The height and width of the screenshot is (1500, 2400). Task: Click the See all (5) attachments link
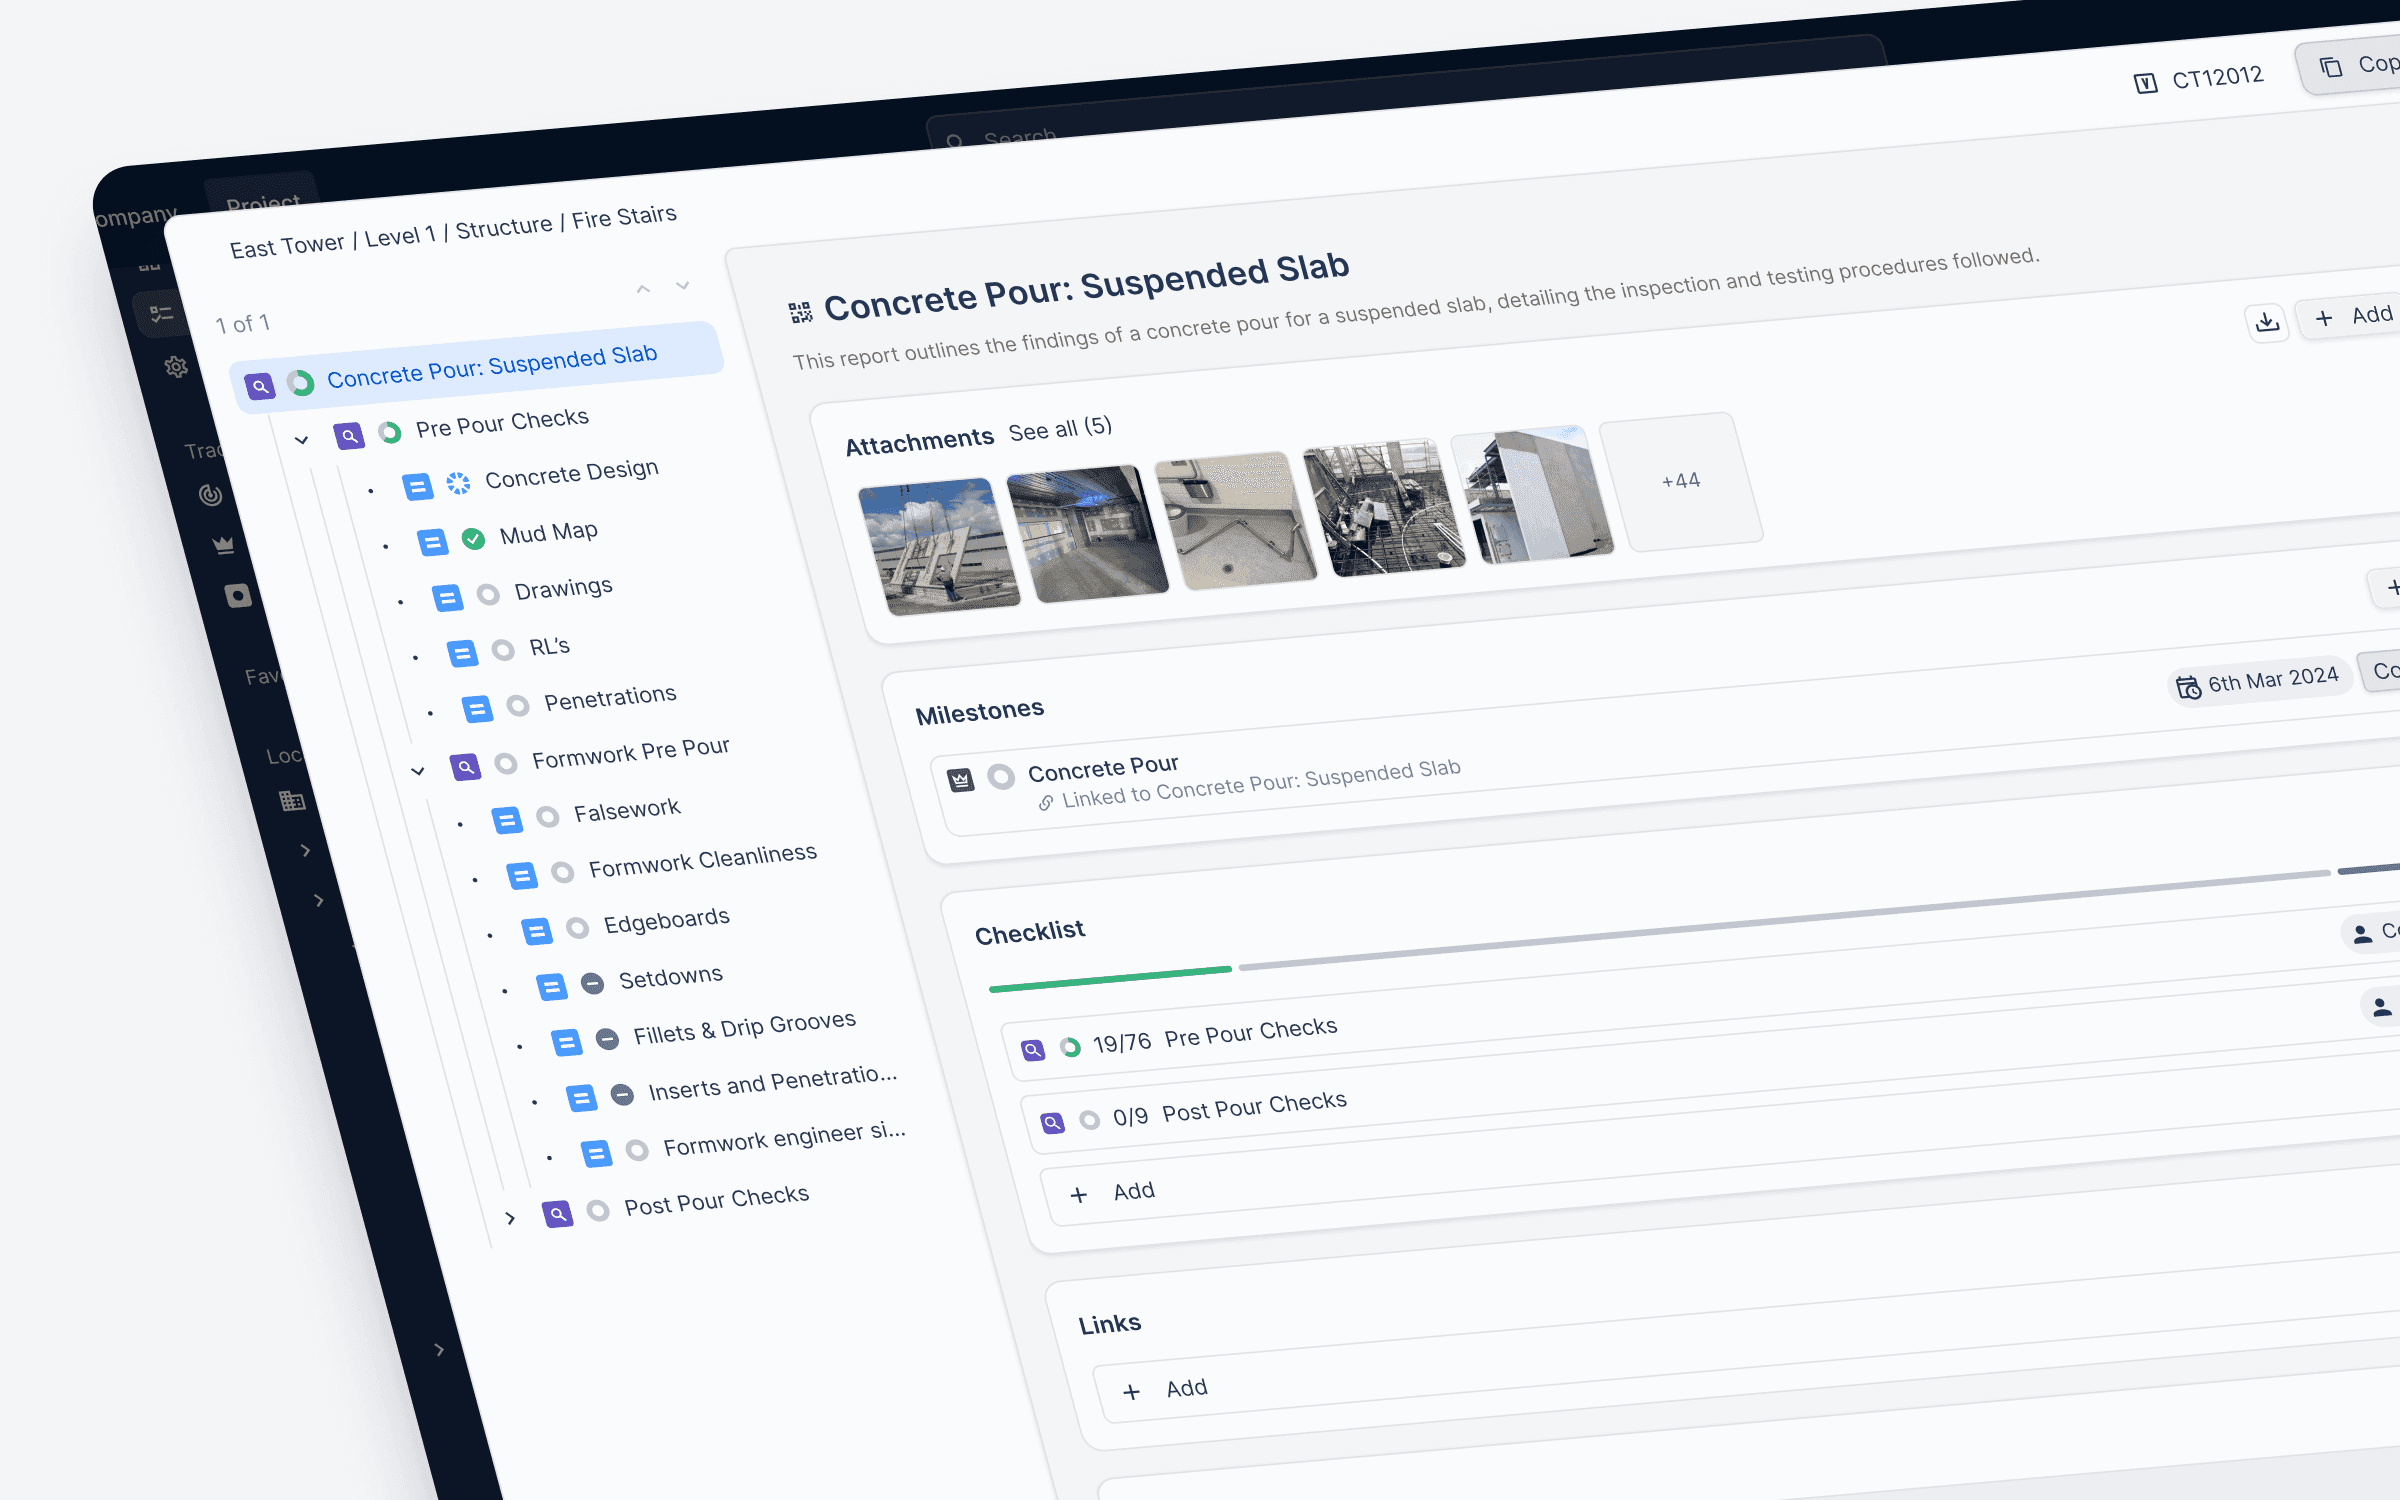pos(1060,429)
